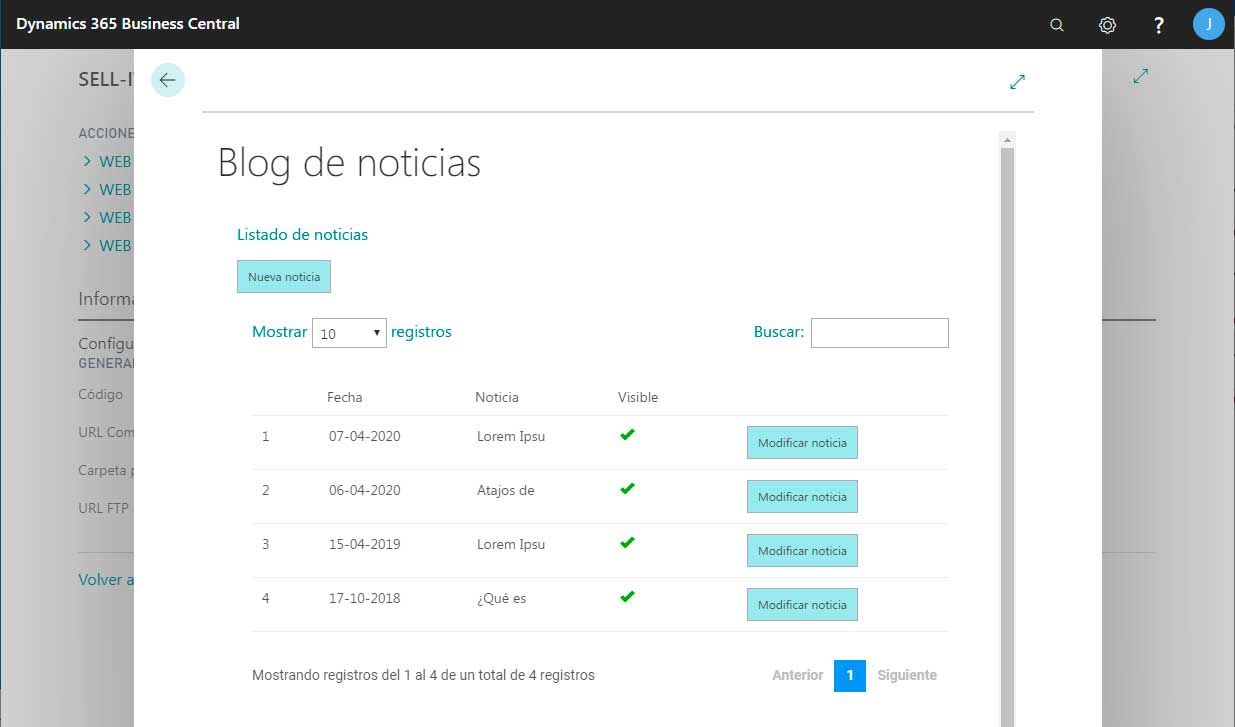Open the search magnifier in top bar
This screenshot has width=1235, height=727.
(x=1057, y=25)
